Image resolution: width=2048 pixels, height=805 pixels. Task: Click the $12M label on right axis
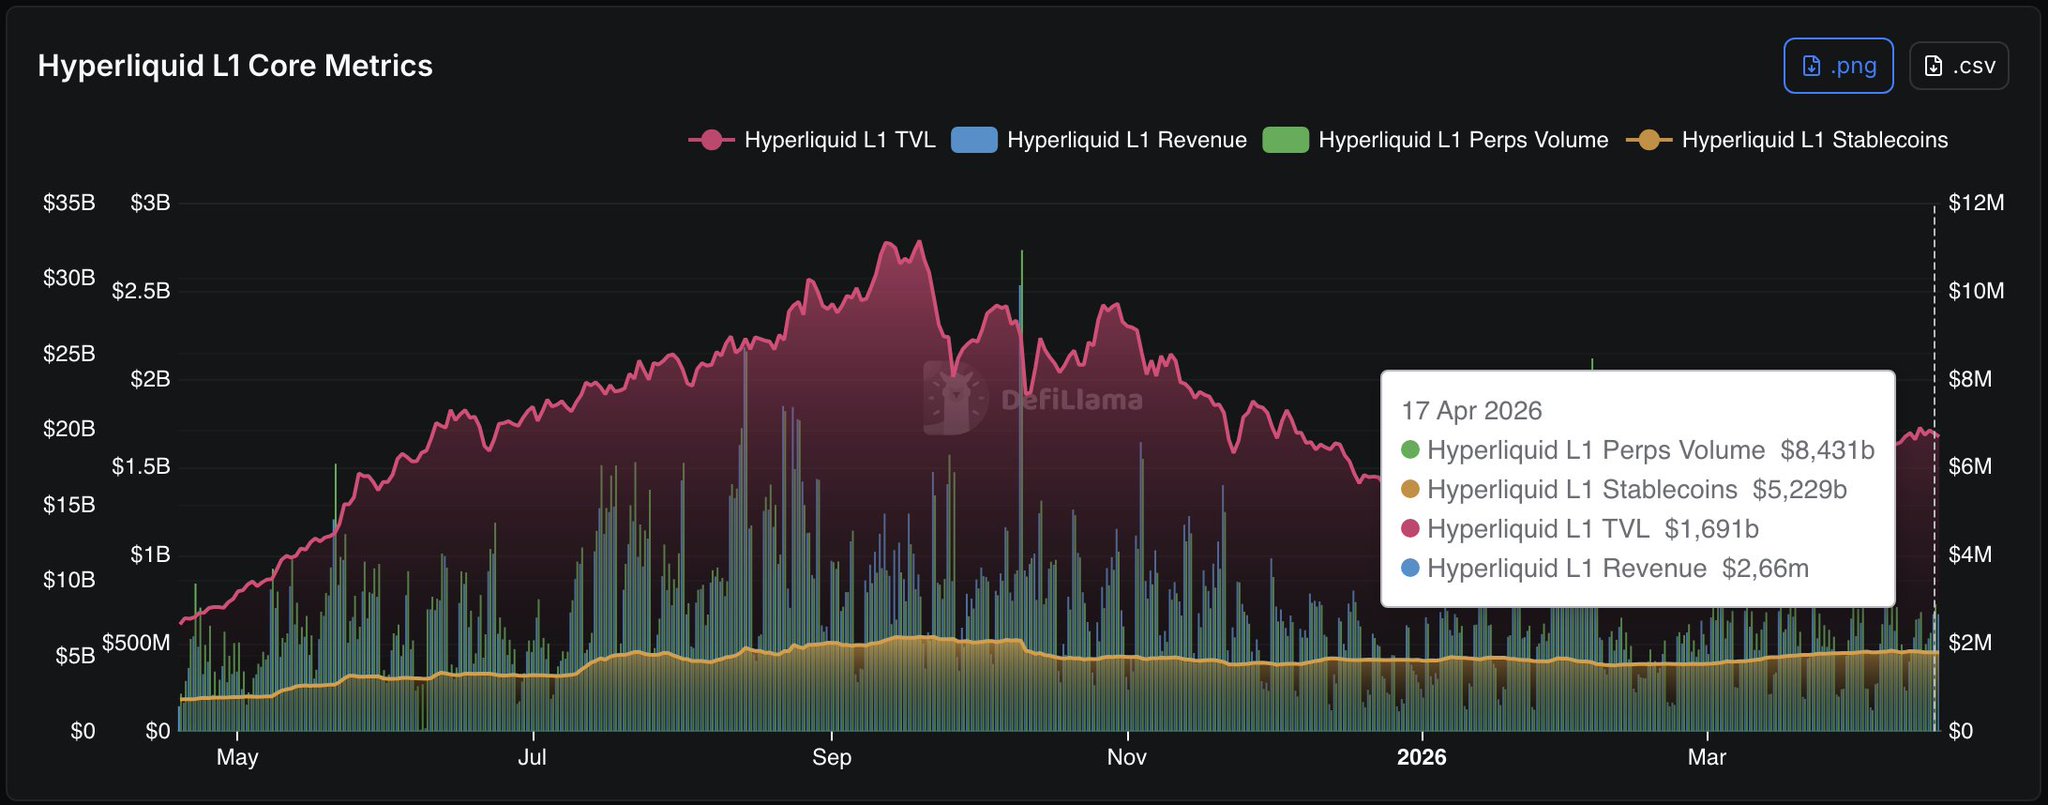[1976, 203]
